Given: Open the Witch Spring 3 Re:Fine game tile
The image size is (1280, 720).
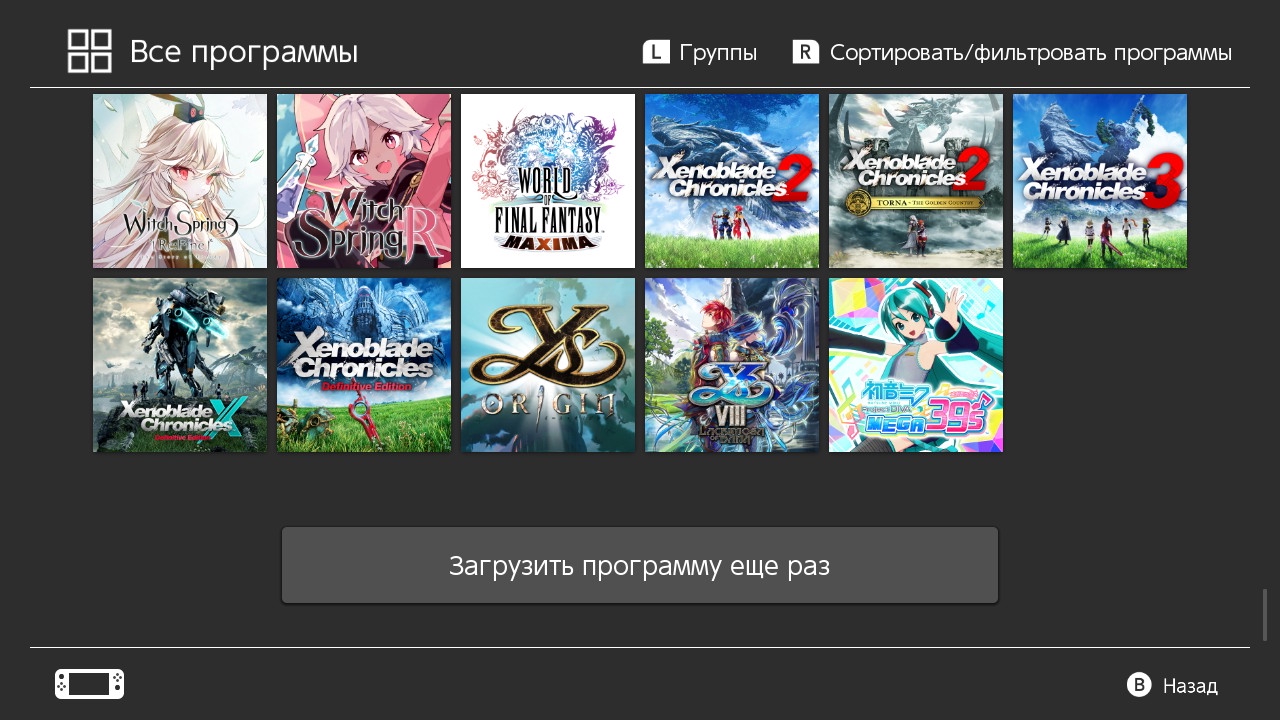Looking at the screenshot, I should click(x=180, y=181).
